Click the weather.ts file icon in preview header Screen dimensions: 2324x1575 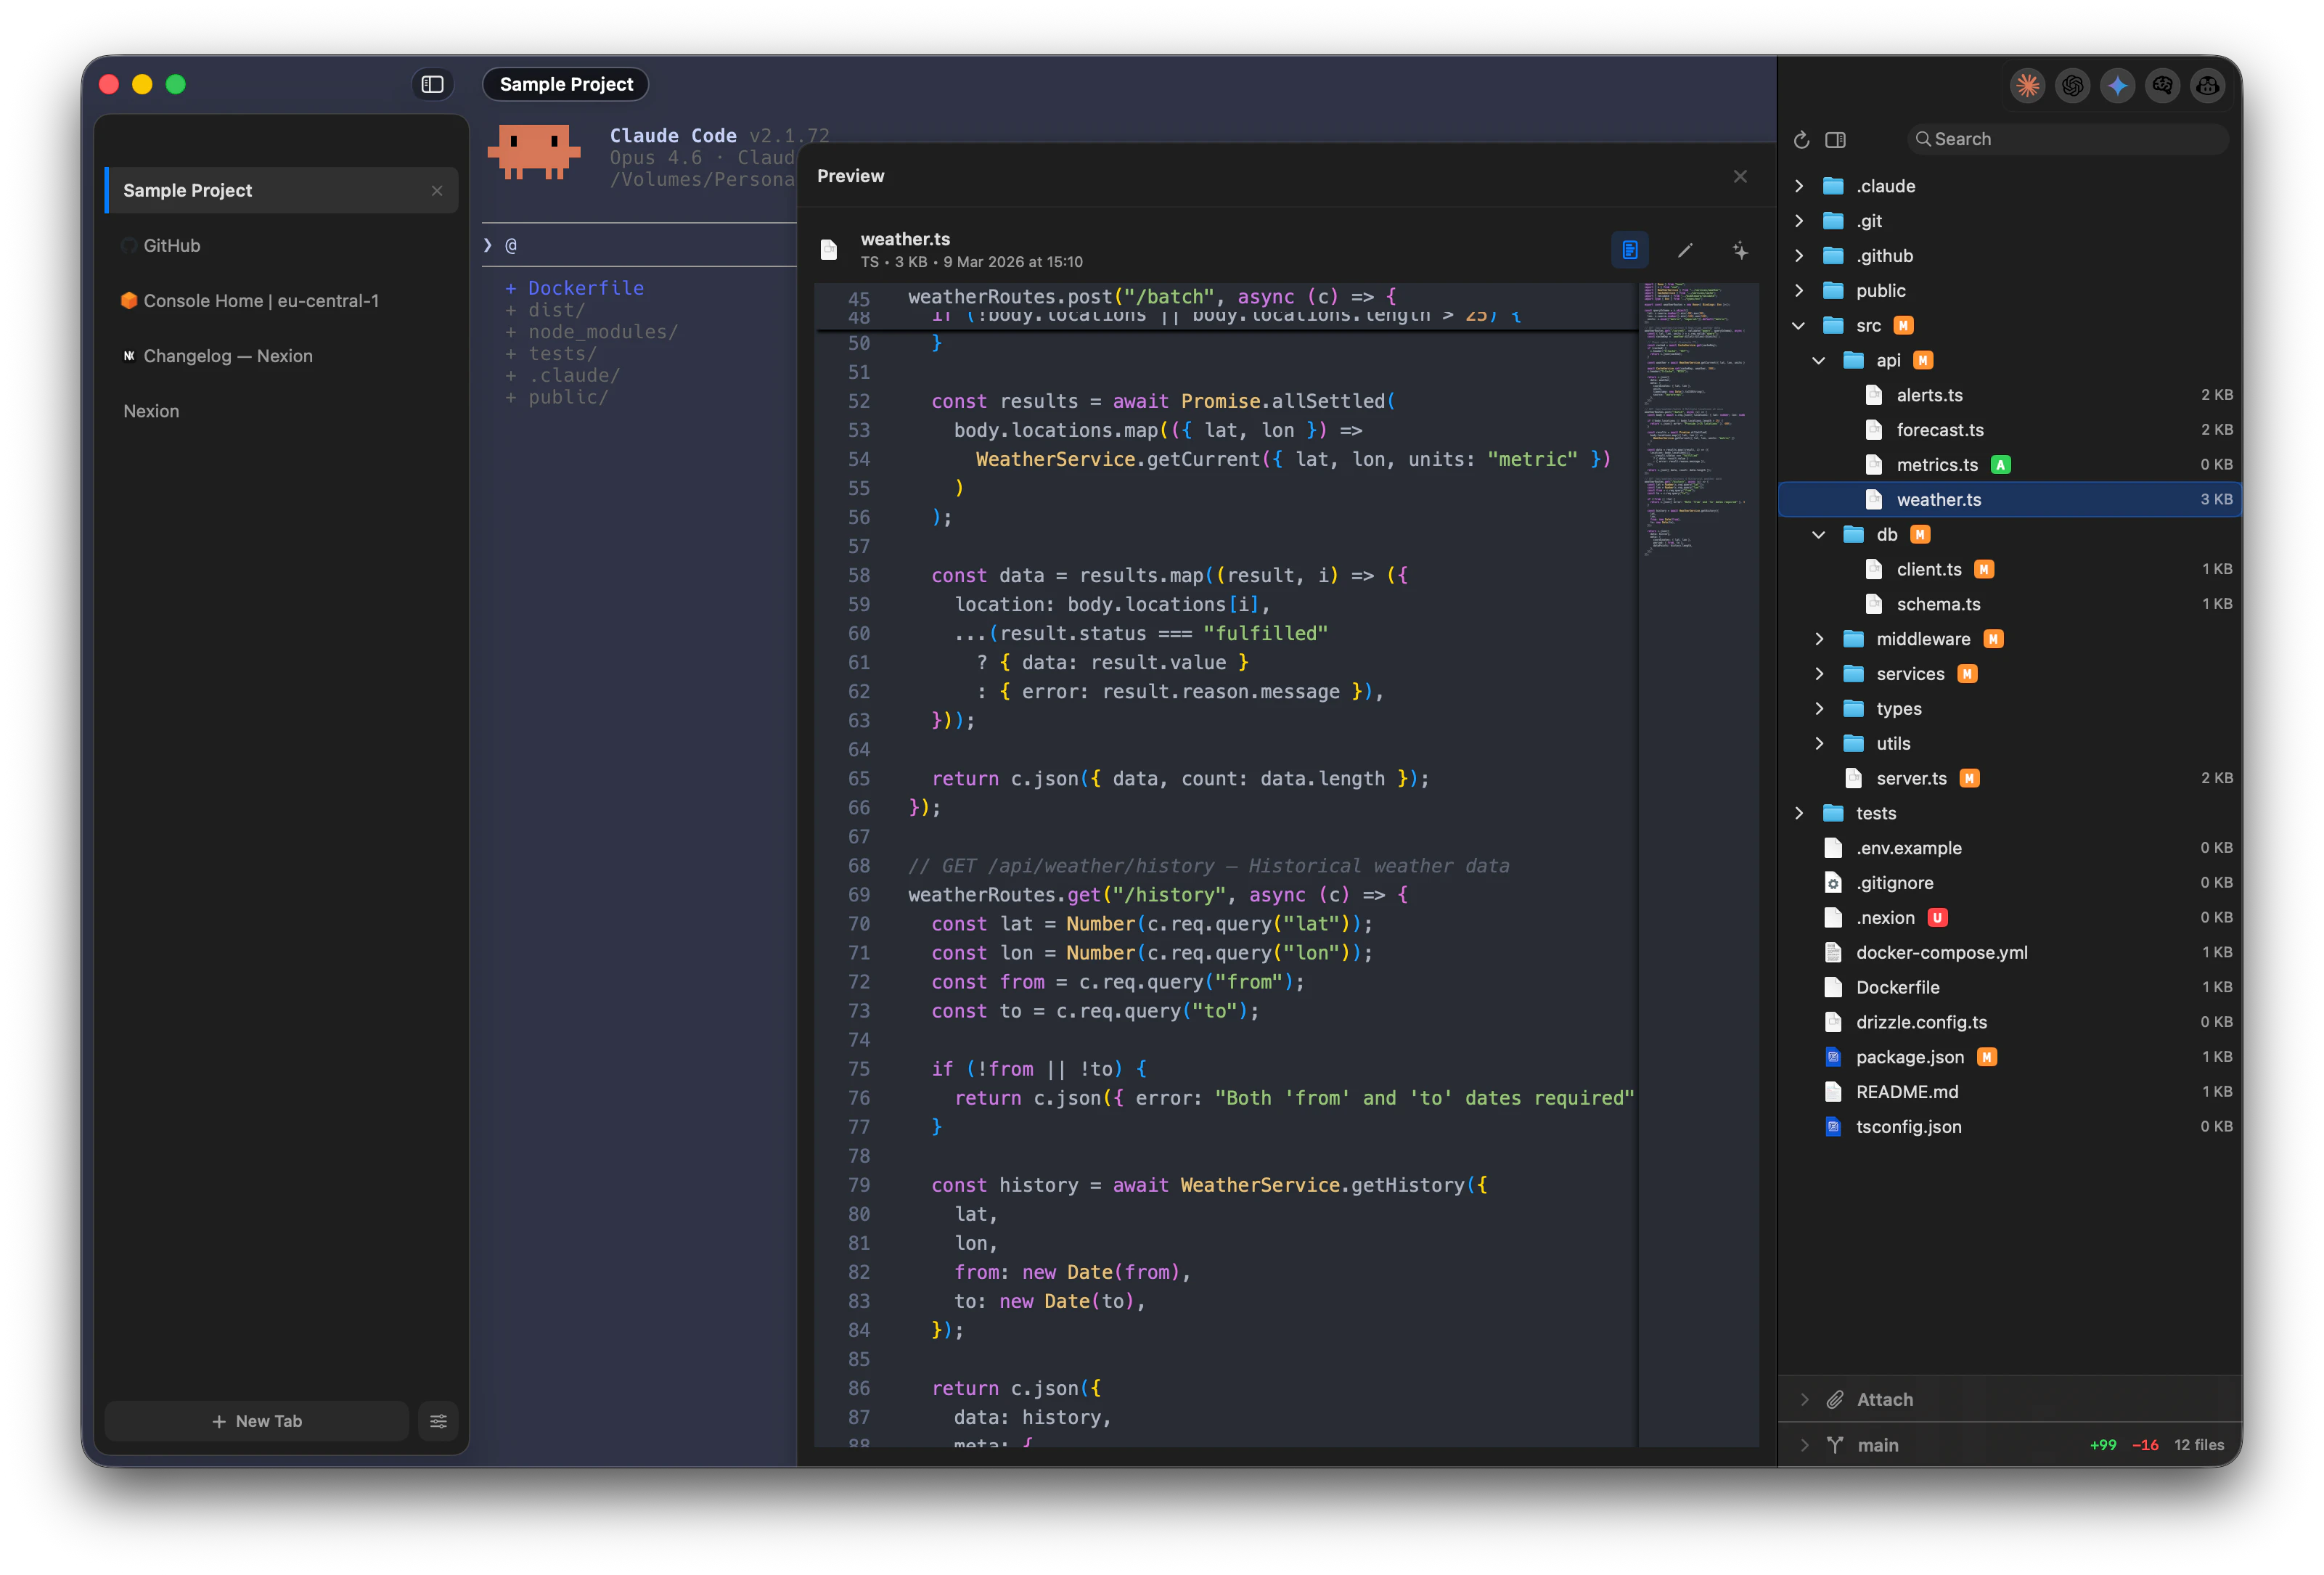click(828, 249)
